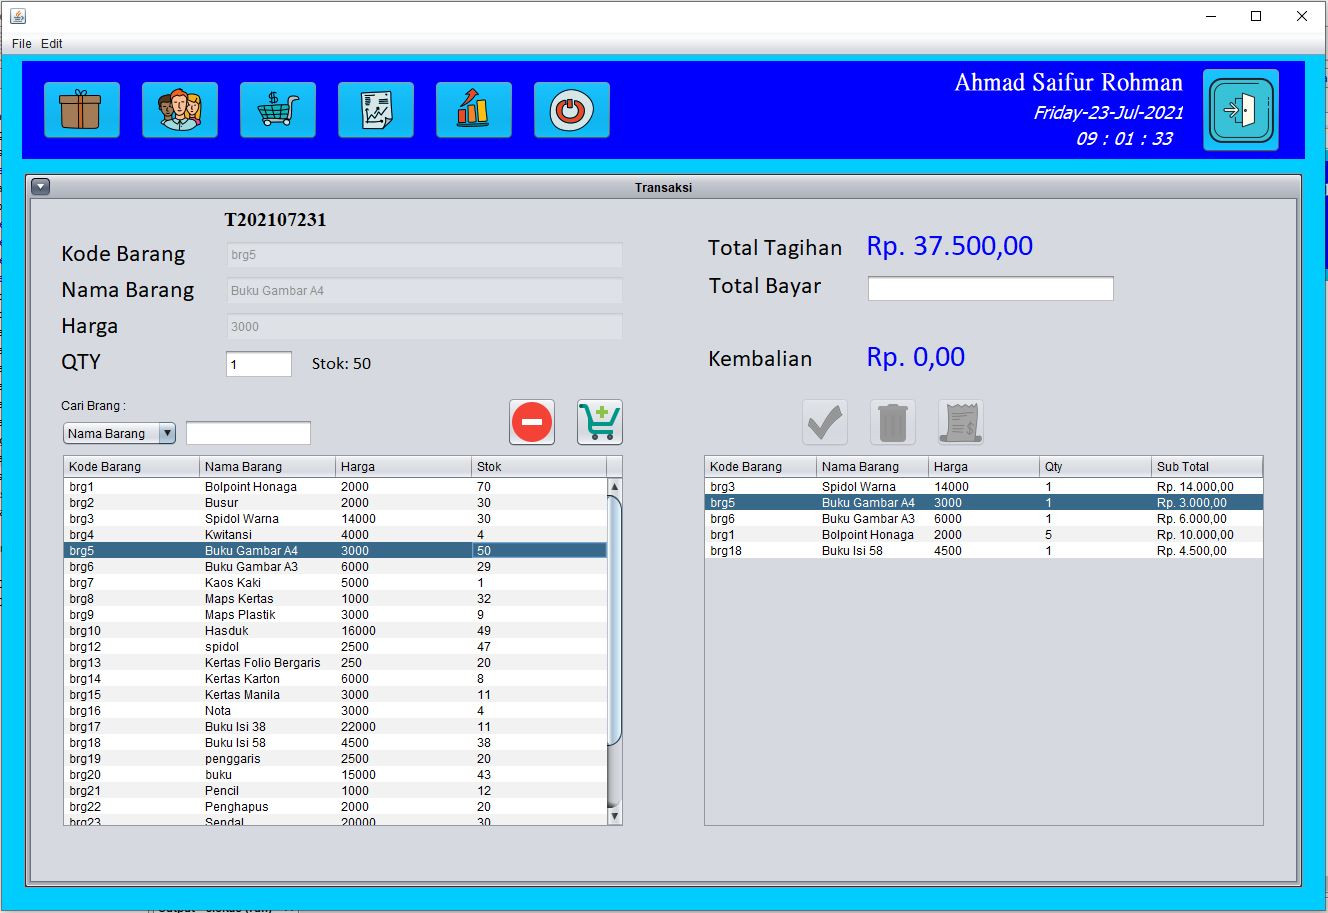Open the shopping cart transaction icon

[x=277, y=109]
